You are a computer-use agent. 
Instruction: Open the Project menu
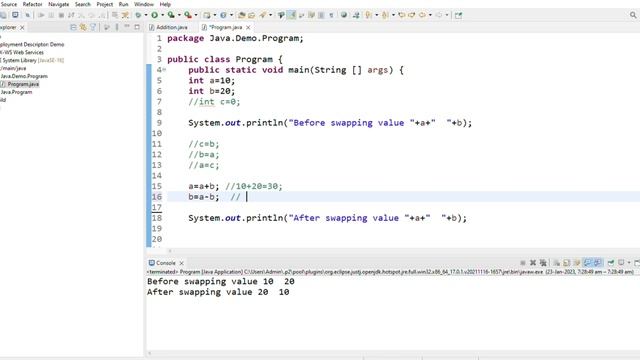(104, 4)
